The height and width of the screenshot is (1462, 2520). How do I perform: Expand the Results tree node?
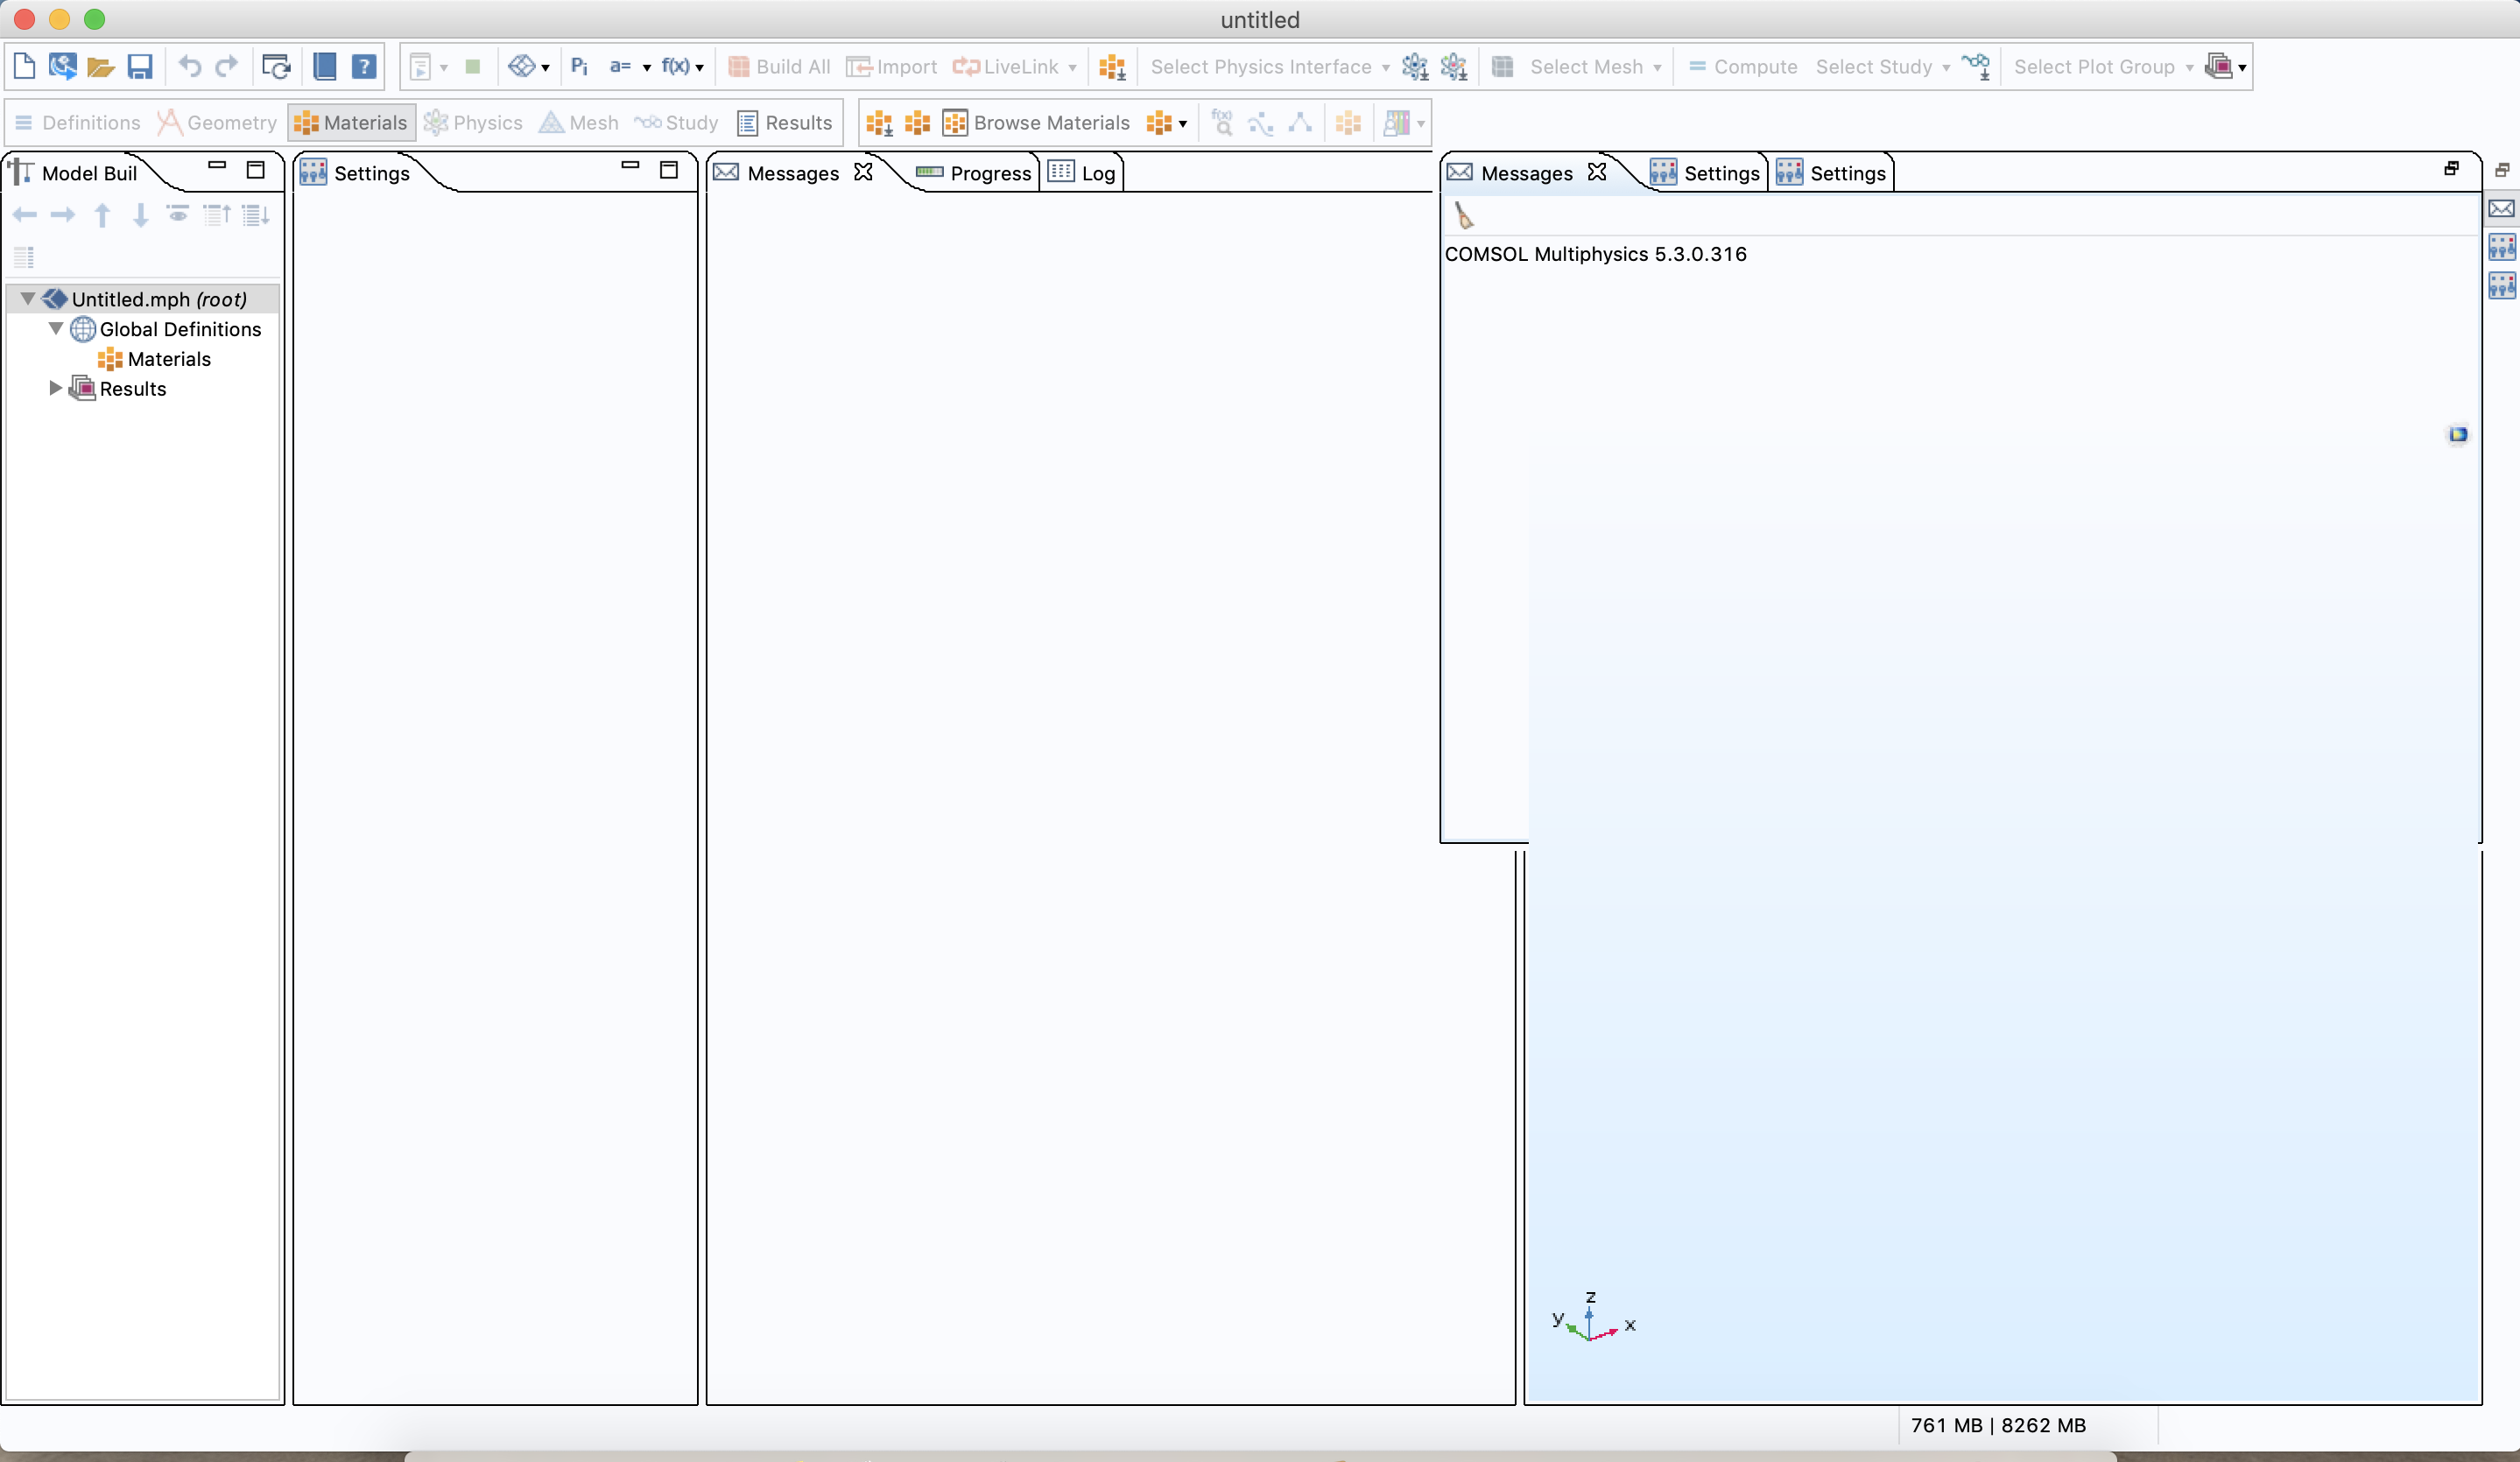coord(56,388)
